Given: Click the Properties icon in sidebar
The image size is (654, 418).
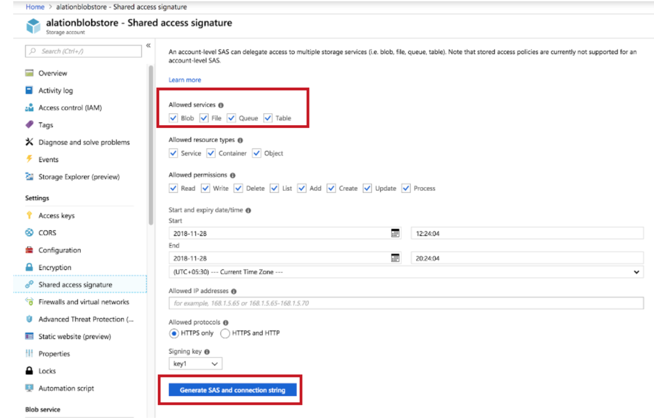Looking at the screenshot, I should point(29,353).
